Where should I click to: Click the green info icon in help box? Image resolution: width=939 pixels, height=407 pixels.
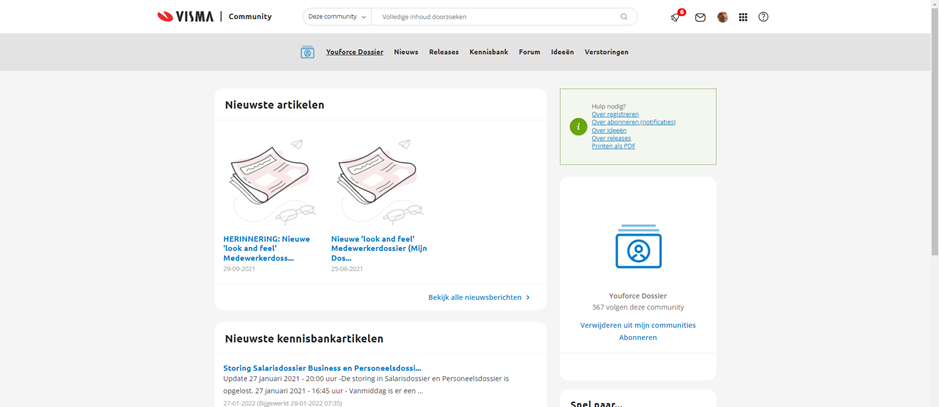coord(578,127)
